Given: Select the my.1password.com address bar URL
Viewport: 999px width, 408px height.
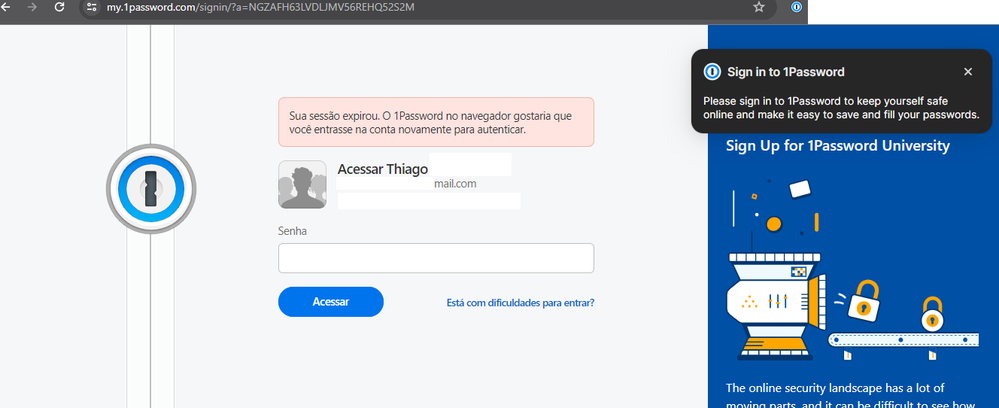Looking at the screenshot, I should pos(260,7).
